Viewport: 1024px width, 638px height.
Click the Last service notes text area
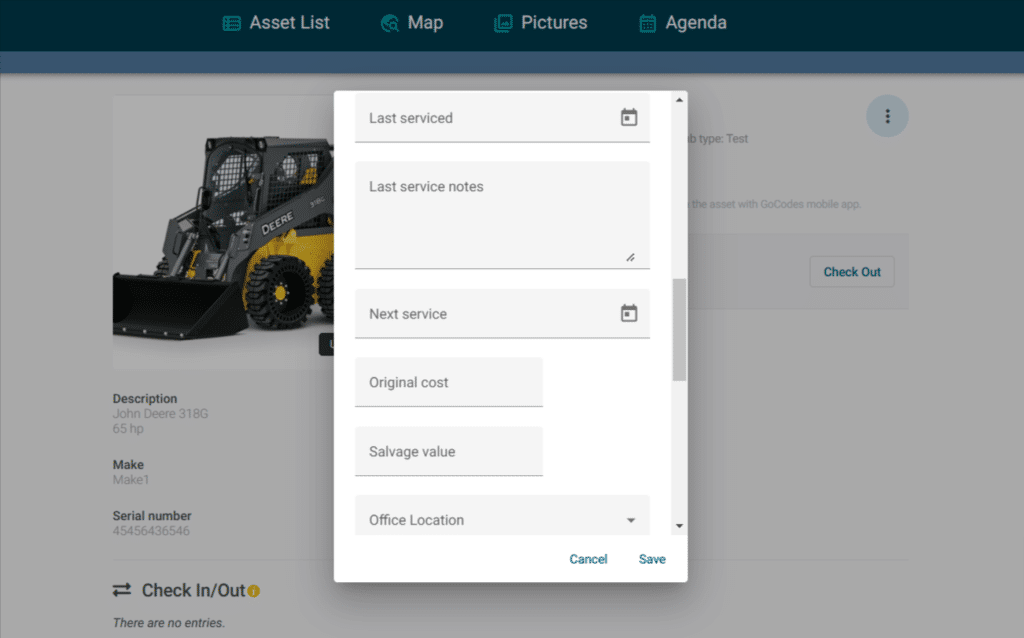pyautogui.click(x=502, y=215)
